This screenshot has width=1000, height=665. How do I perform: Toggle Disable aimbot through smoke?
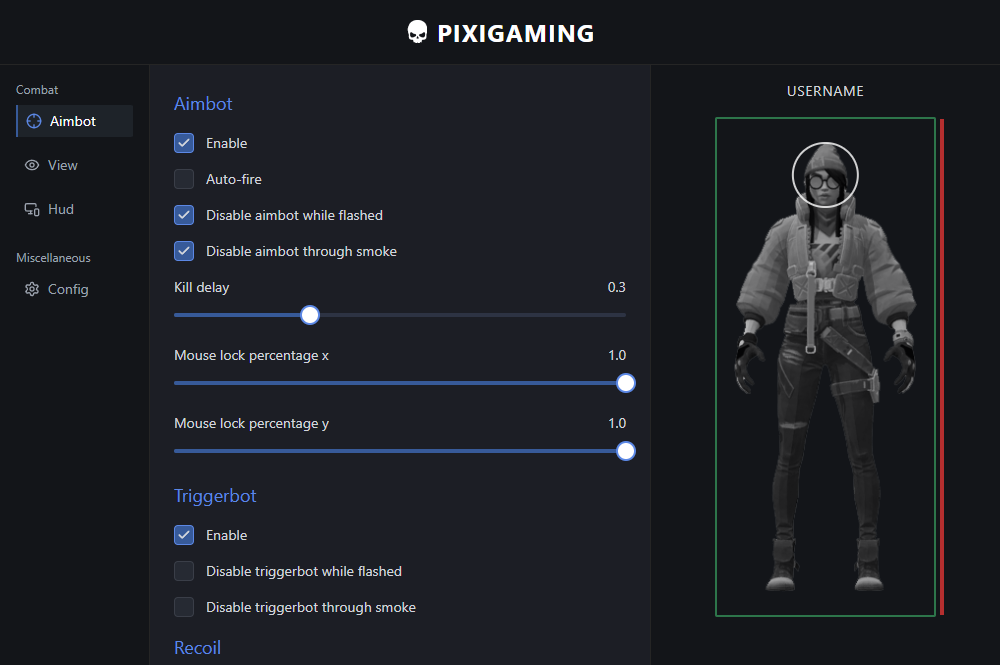pos(184,251)
